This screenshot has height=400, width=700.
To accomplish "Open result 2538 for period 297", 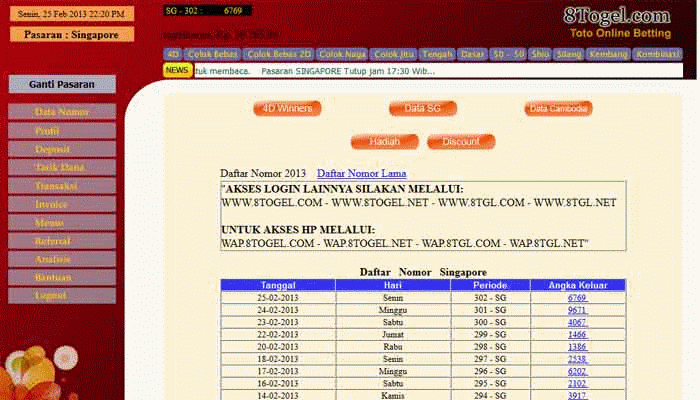I will coord(578,359).
